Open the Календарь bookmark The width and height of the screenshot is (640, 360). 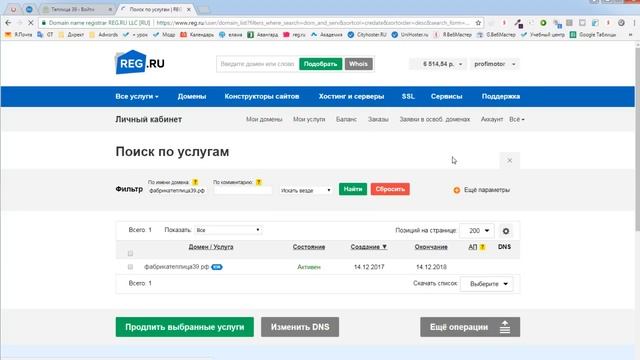click(x=197, y=35)
